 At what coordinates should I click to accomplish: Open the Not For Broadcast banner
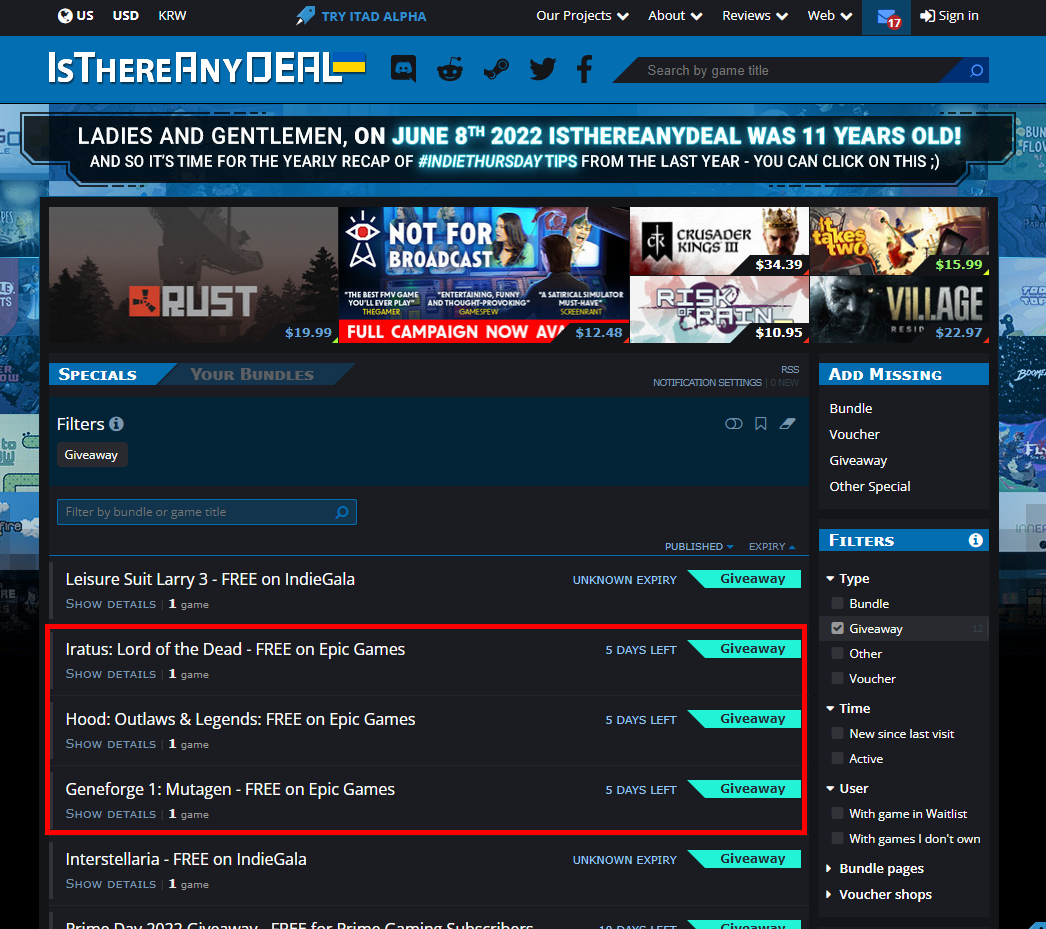(x=484, y=275)
